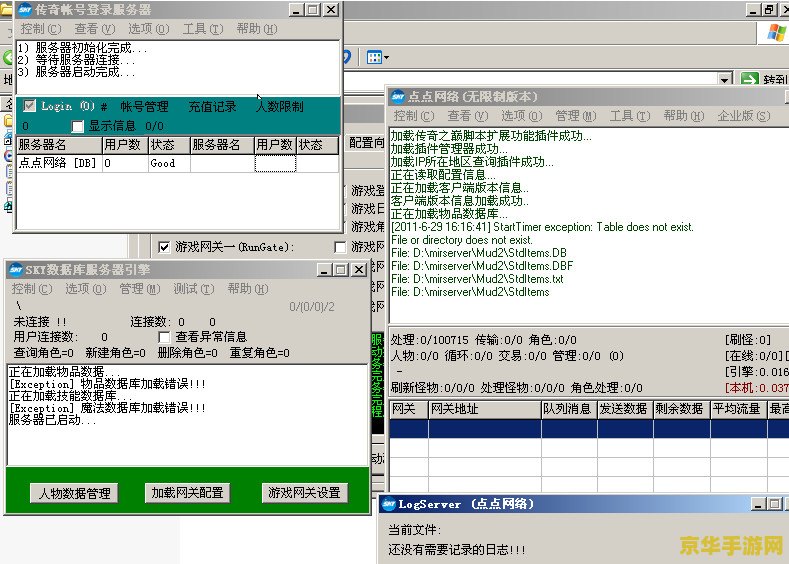Click [Exception] 物品数据库加载错误 log line

pos(107,384)
